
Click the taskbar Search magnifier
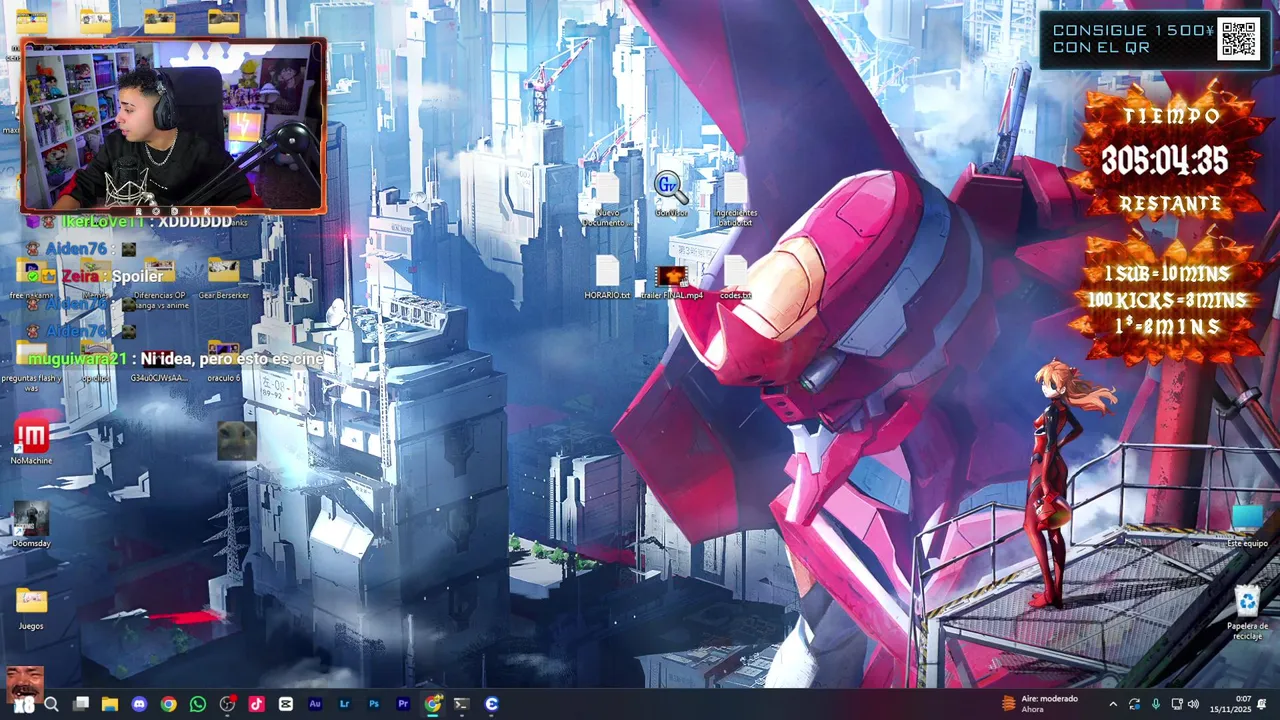52,704
